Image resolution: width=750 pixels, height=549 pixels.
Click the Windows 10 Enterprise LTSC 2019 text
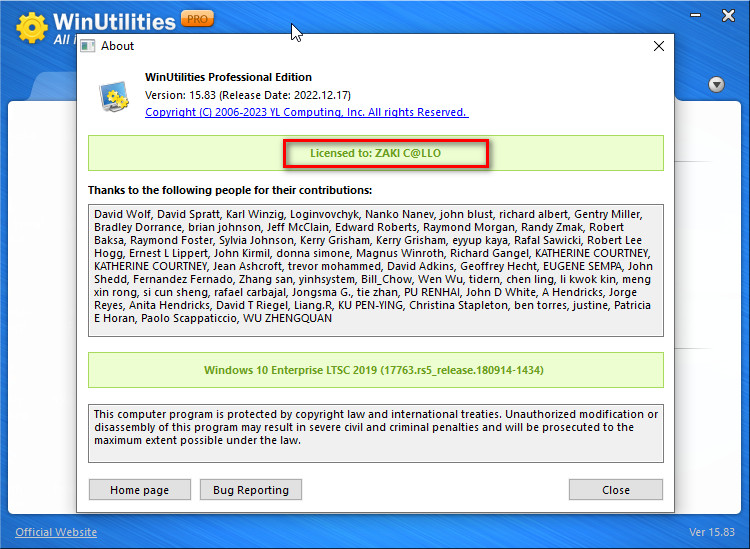pos(374,370)
